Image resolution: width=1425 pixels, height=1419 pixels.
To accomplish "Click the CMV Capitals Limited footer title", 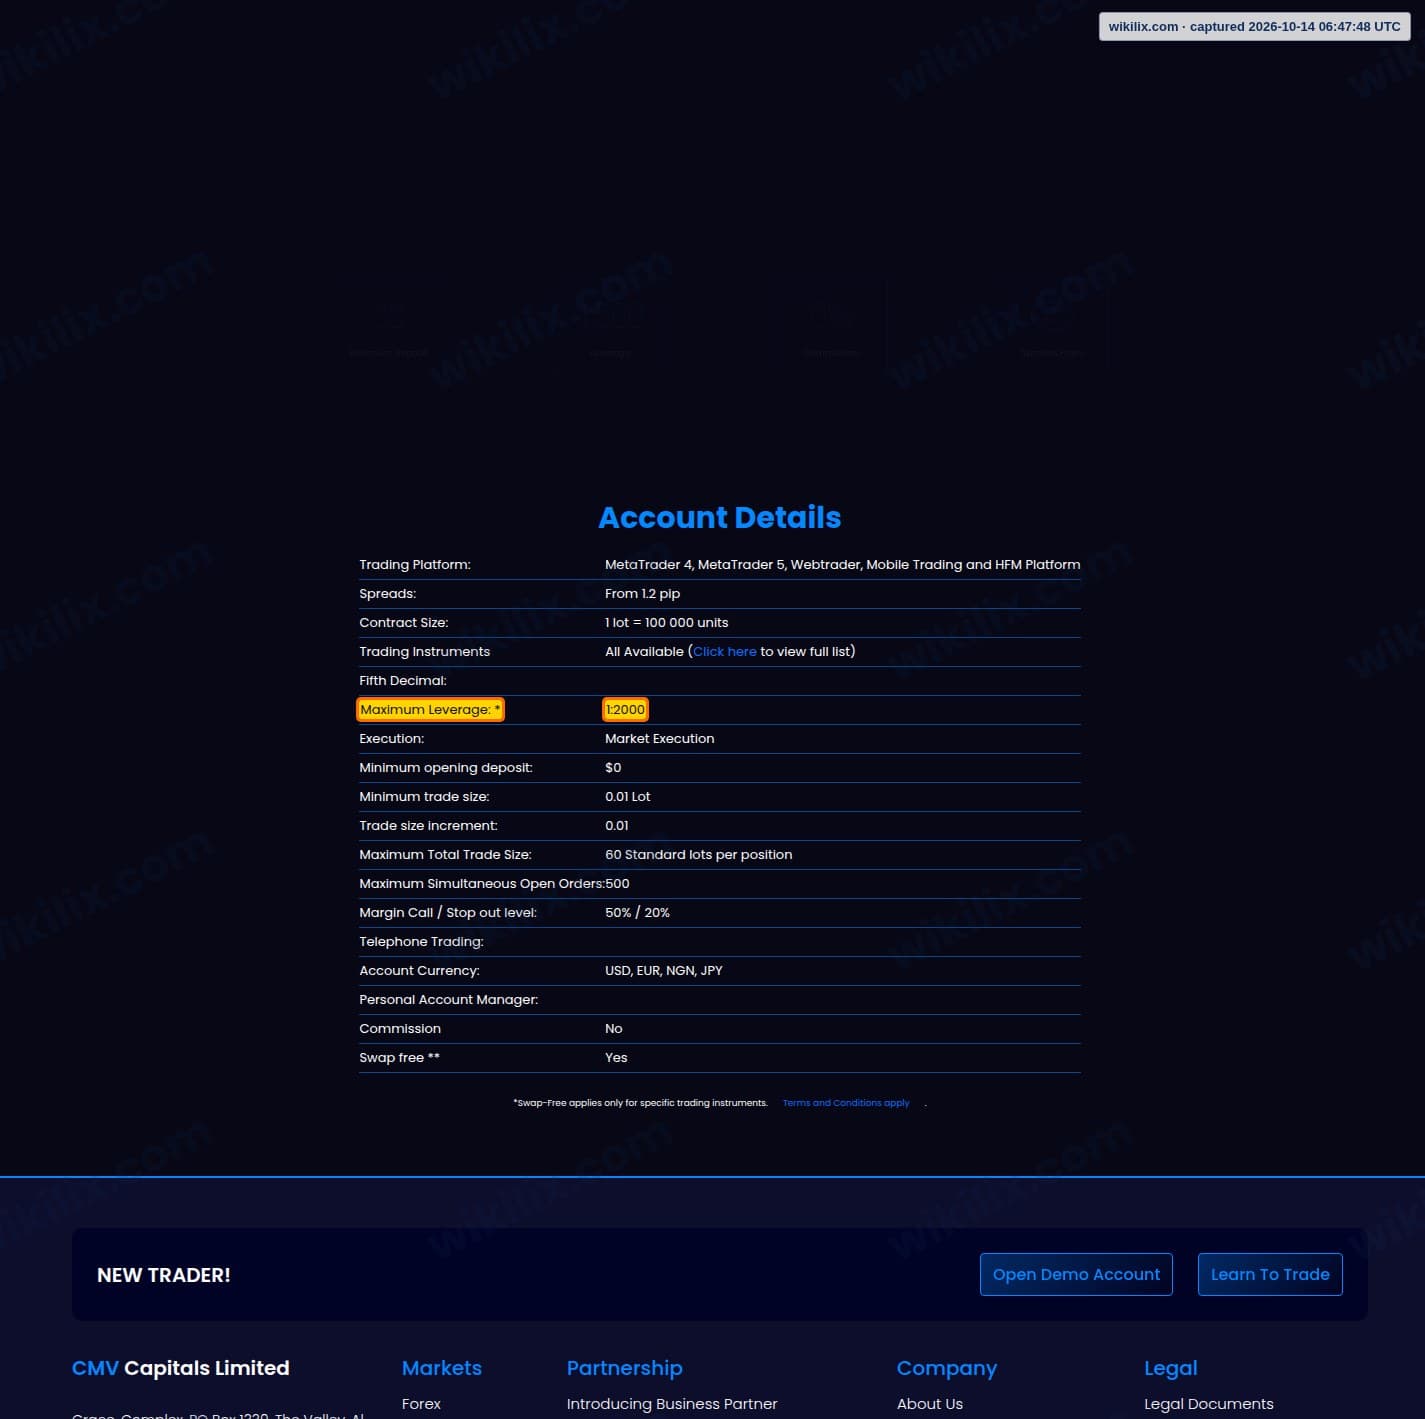I will tap(181, 1368).
